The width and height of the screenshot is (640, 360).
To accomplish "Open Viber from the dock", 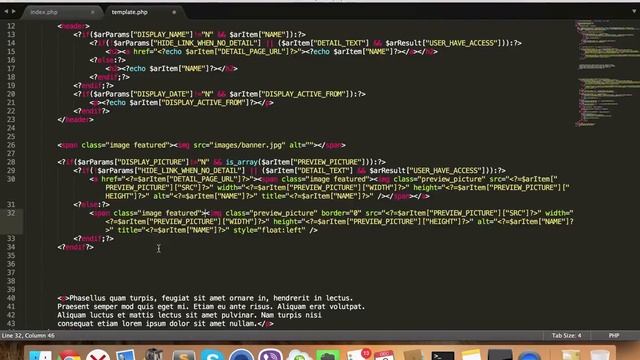I will pos(270,355).
